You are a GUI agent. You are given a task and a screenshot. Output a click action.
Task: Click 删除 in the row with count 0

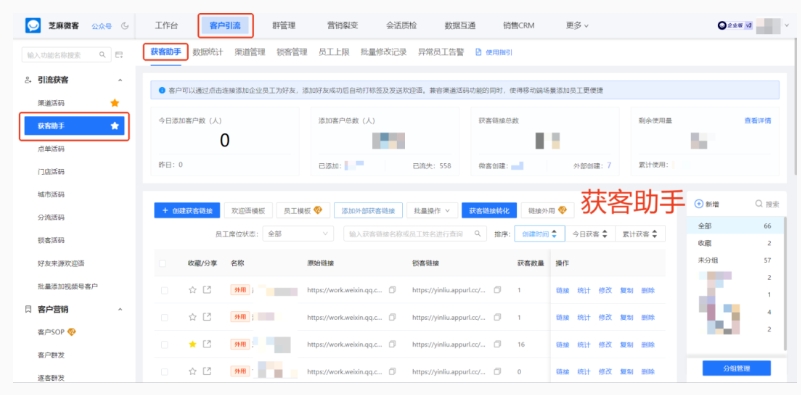pyautogui.click(x=648, y=371)
